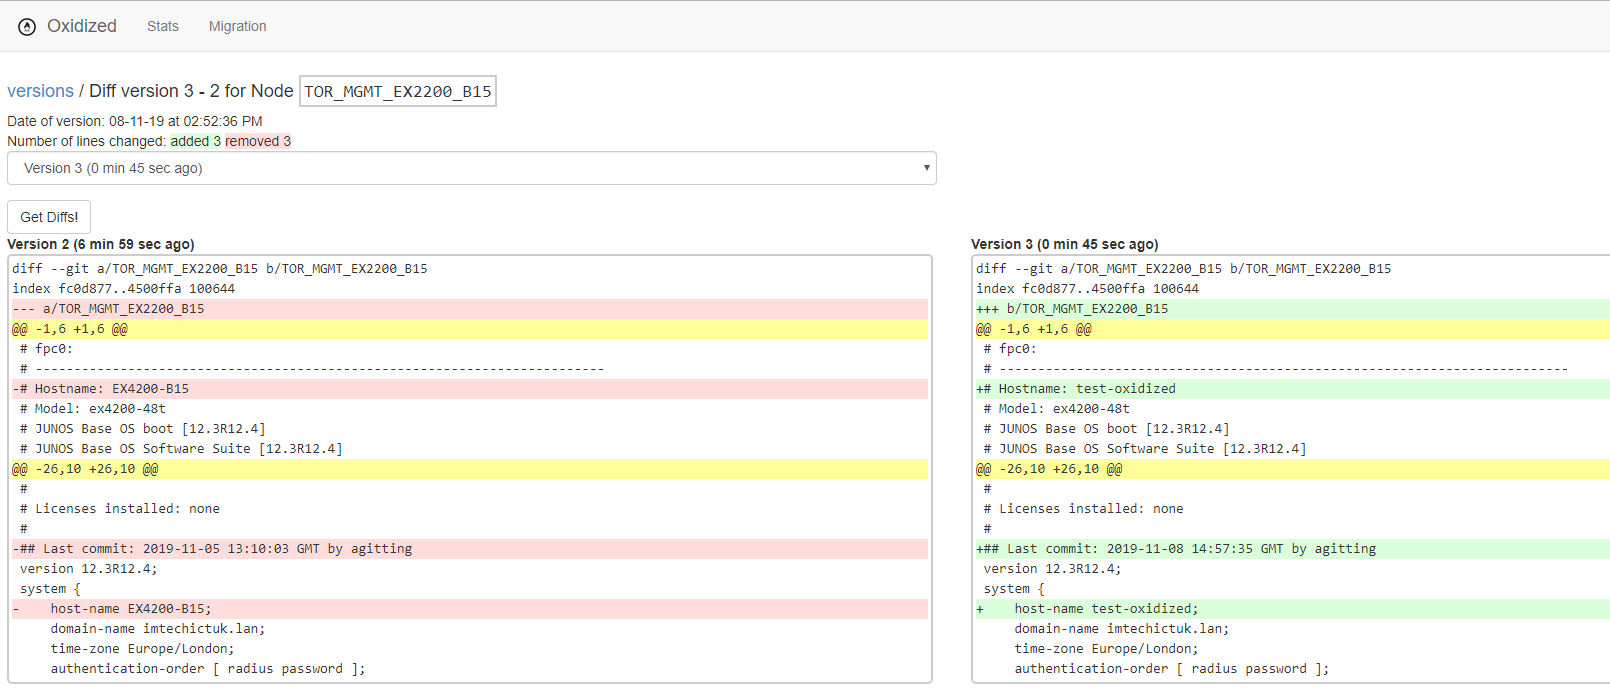This screenshot has width=1610, height=695.
Task: Follow the versions breadcrumb link
Action: point(40,91)
